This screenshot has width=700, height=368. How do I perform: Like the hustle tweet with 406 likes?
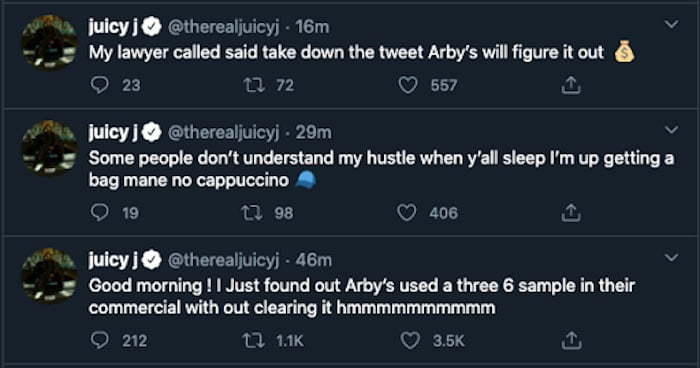[407, 213]
